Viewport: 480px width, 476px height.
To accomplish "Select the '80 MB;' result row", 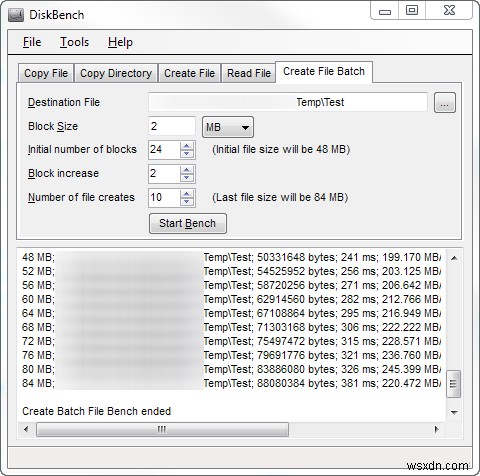I will click(231, 369).
